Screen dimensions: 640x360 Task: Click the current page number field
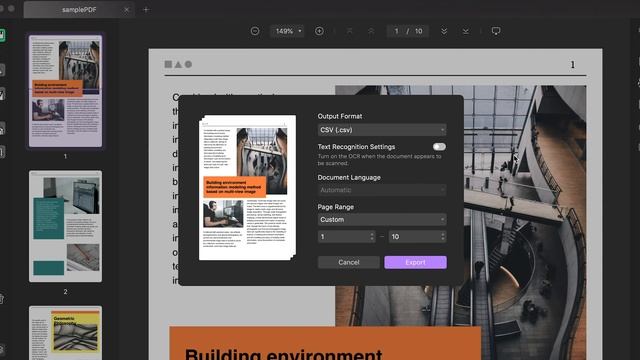pos(396,31)
